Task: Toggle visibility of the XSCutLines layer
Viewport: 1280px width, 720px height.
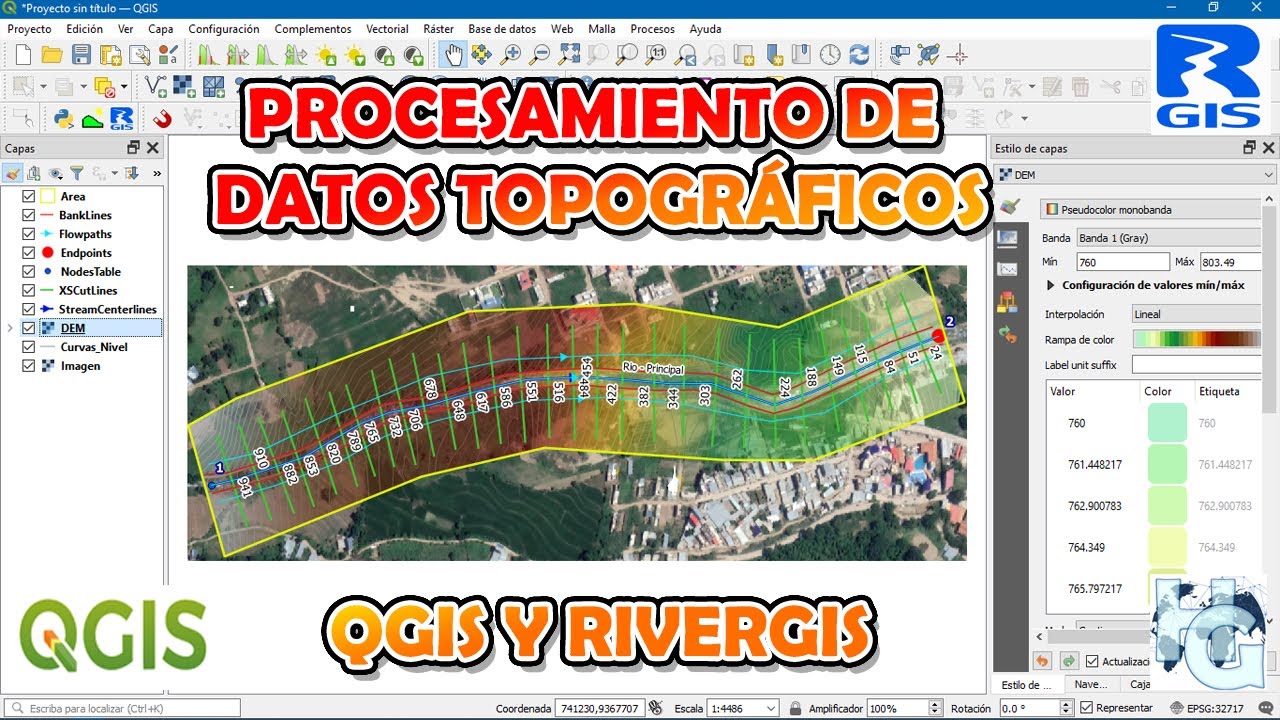Action: 28,291
